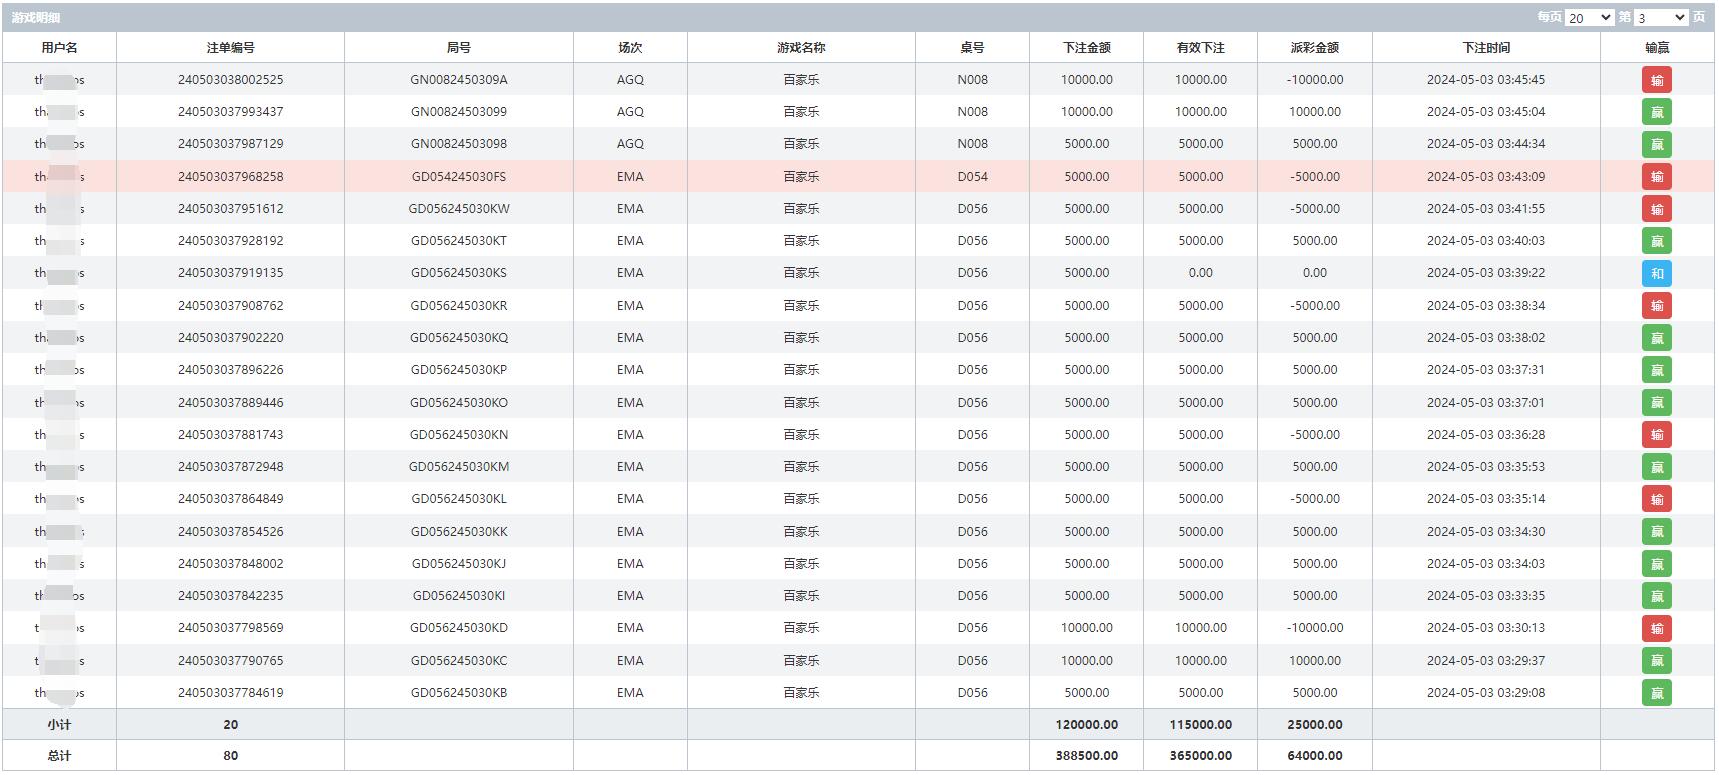Screen dimensions: 1719x775
Task: Click the green 赢 badge for order 240503037928192
Action: (x=1656, y=241)
